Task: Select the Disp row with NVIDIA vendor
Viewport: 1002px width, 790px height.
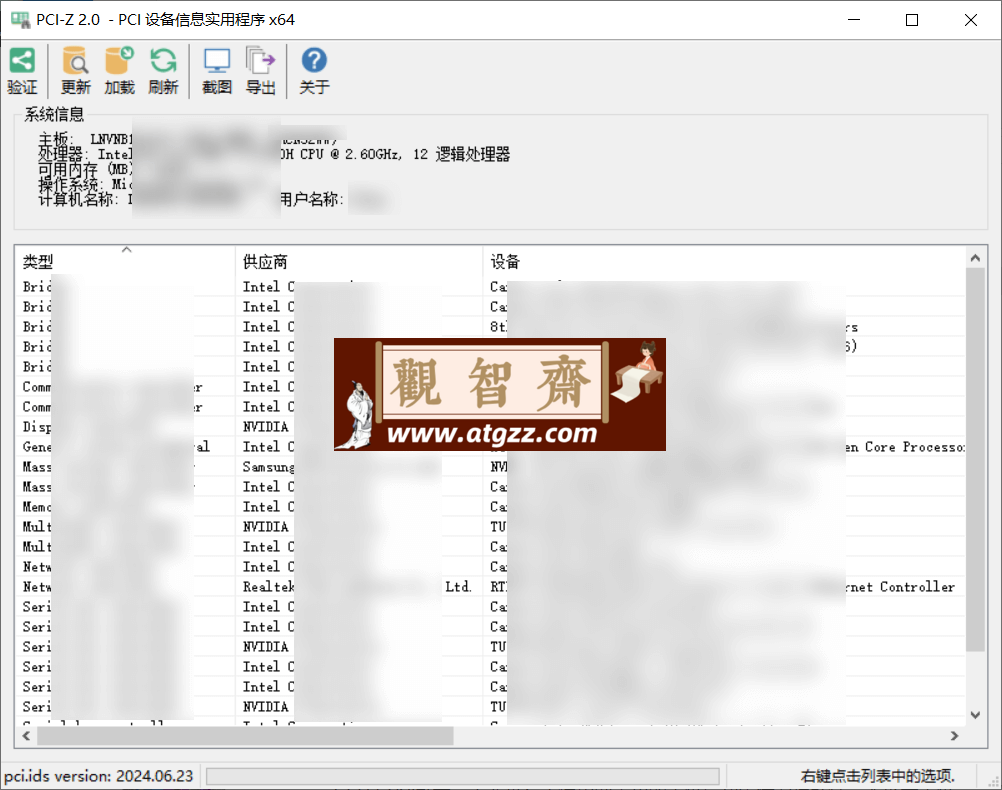Action: [491, 427]
